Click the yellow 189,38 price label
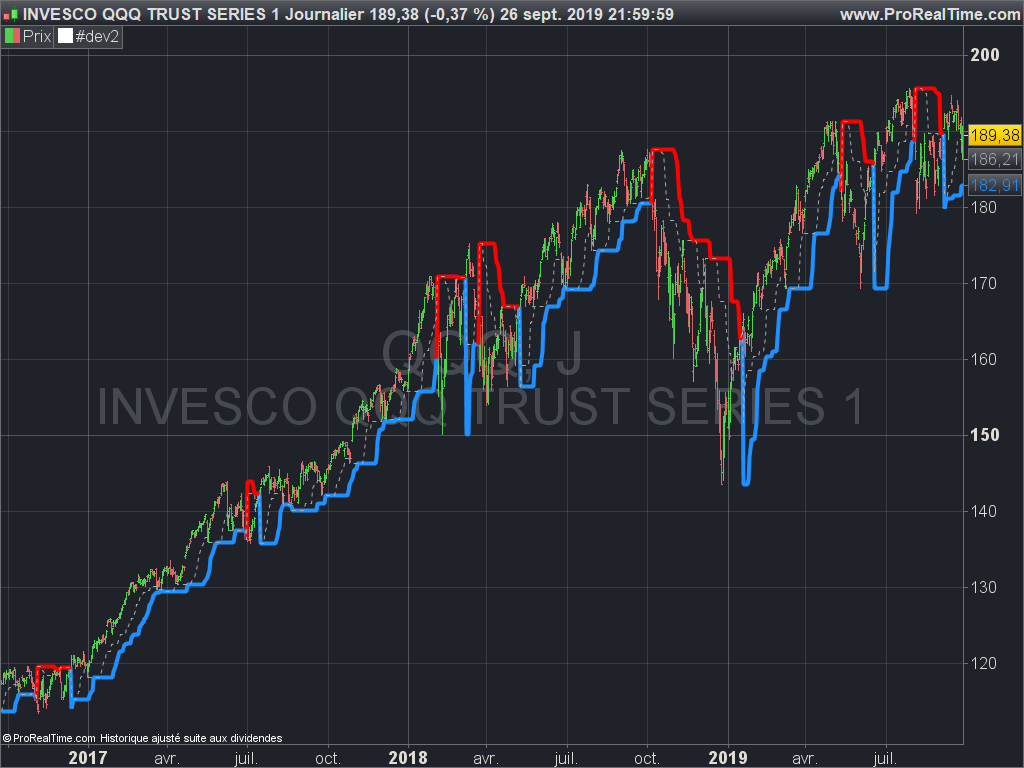 point(994,135)
